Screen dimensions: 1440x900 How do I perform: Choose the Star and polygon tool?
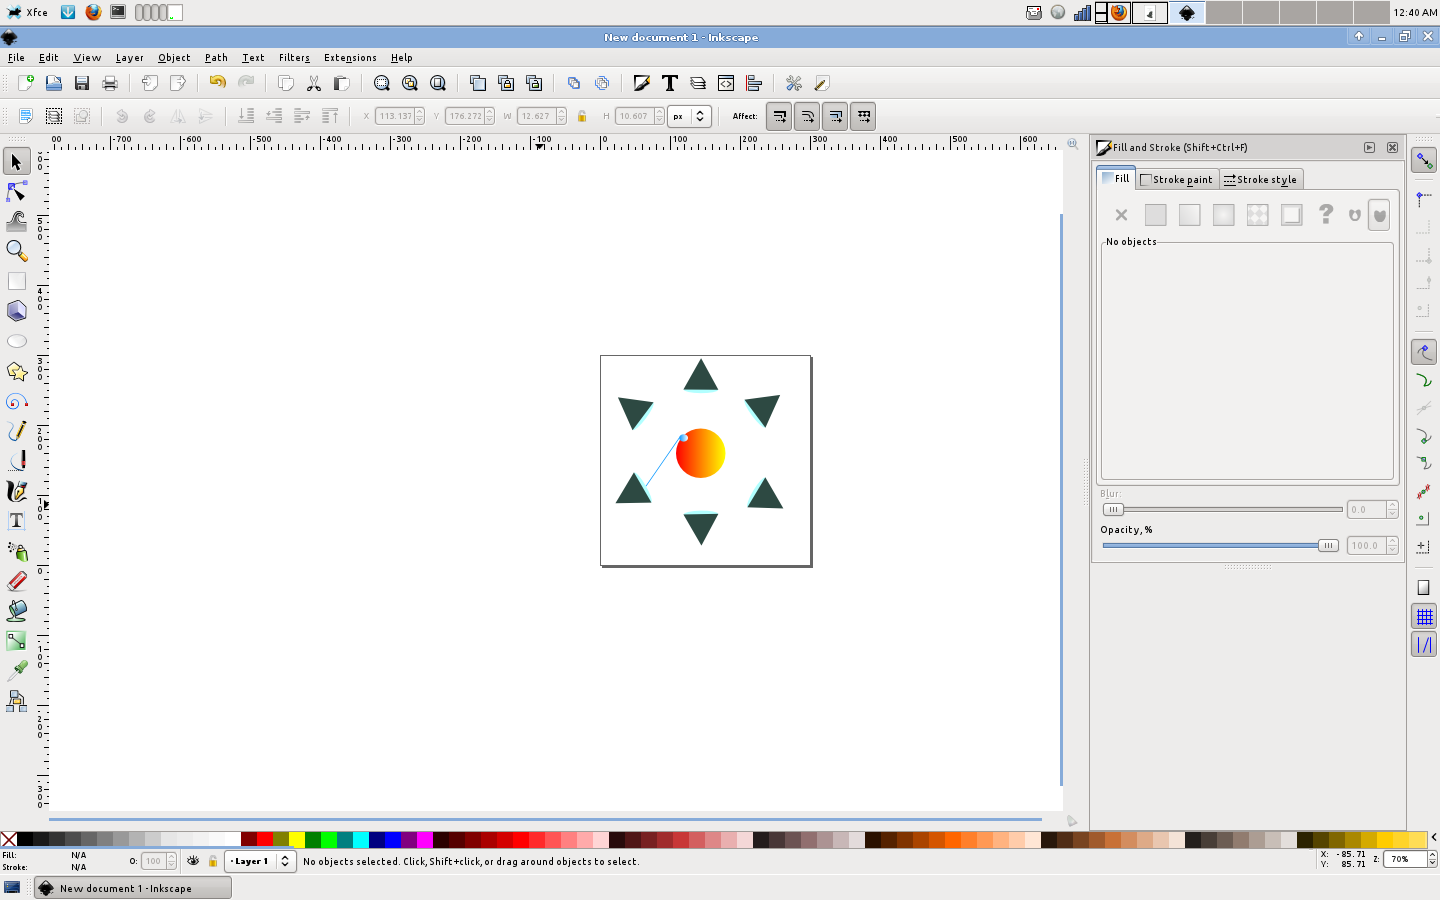[16, 371]
